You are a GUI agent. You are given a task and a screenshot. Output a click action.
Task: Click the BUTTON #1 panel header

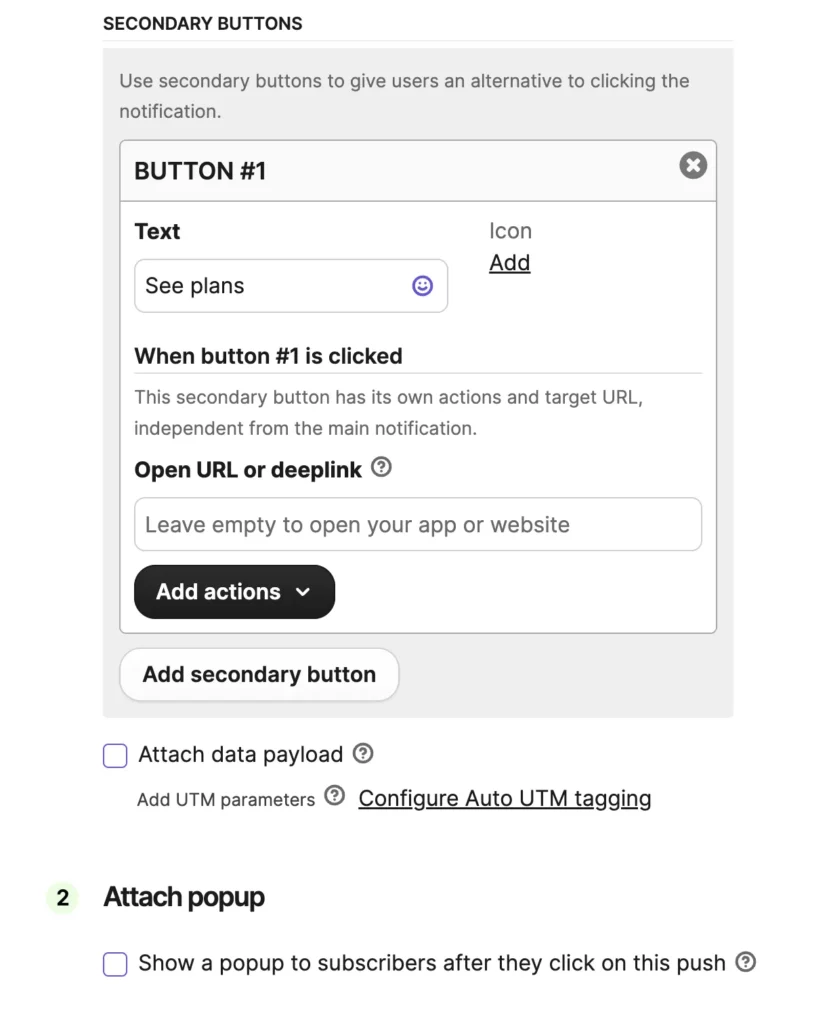pyautogui.click(x=400, y=171)
